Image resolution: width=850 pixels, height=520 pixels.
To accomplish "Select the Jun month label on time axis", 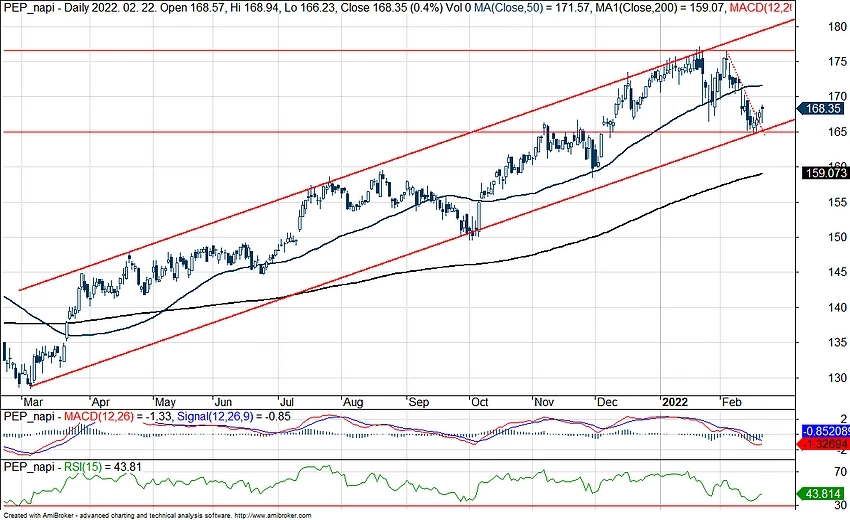I will tap(223, 402).
